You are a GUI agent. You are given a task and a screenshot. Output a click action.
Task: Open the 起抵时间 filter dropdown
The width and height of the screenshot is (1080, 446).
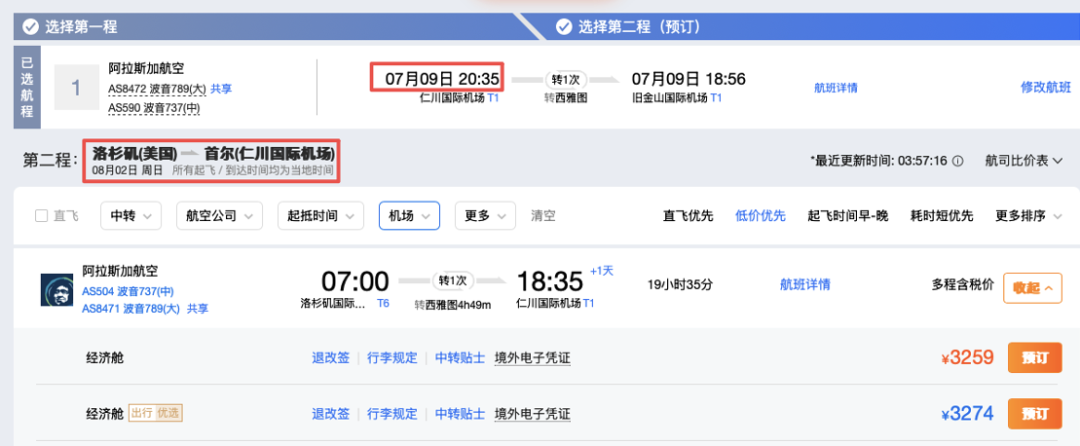[320, 215]
